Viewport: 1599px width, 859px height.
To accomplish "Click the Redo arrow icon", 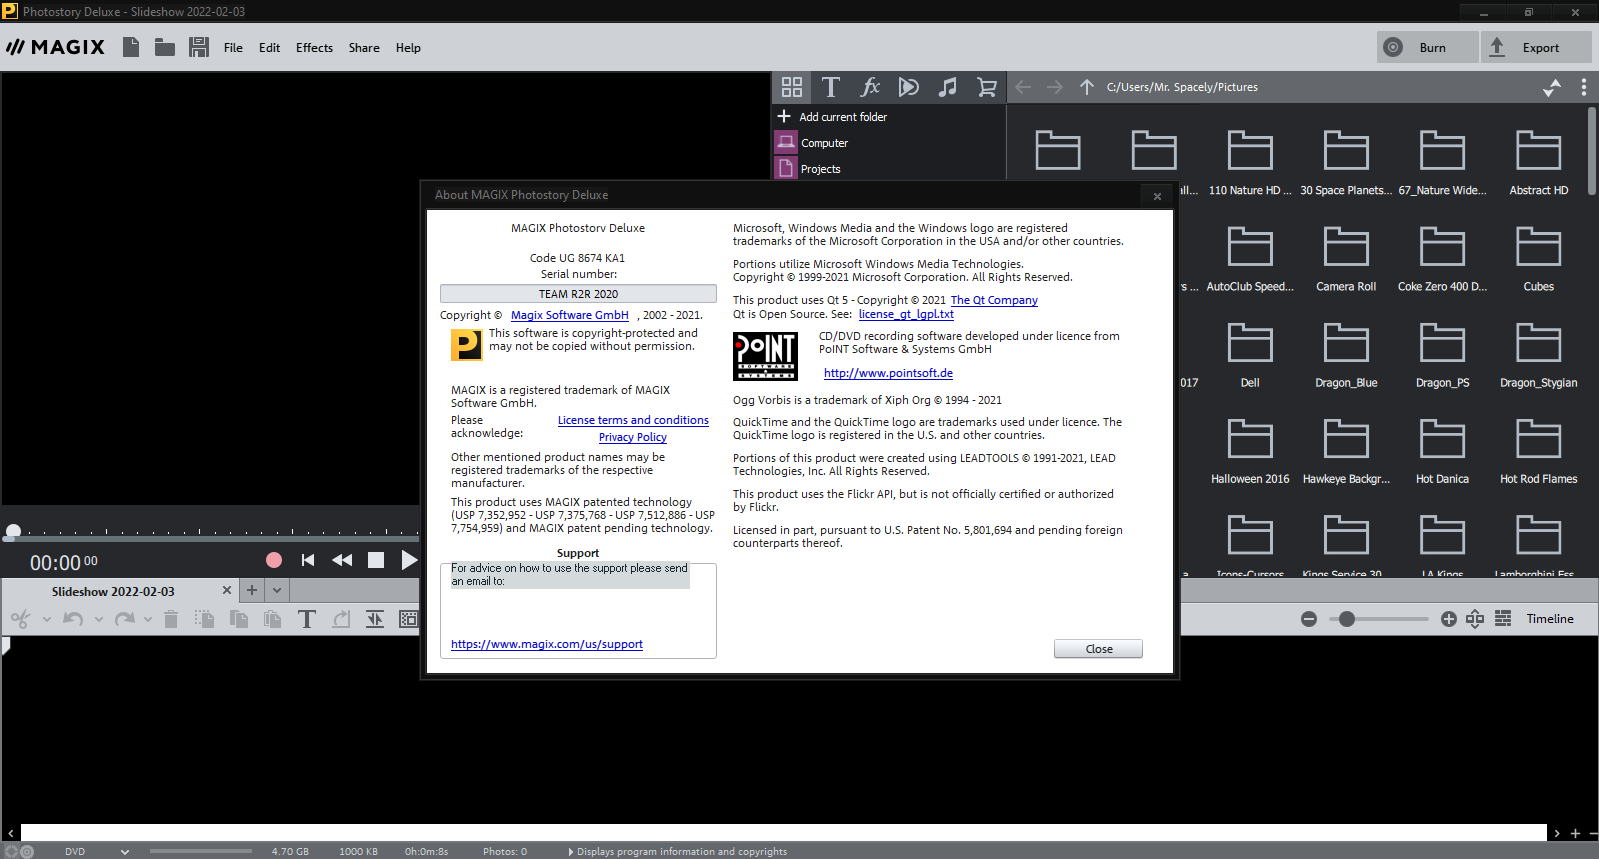I will (x=124, y=619).
